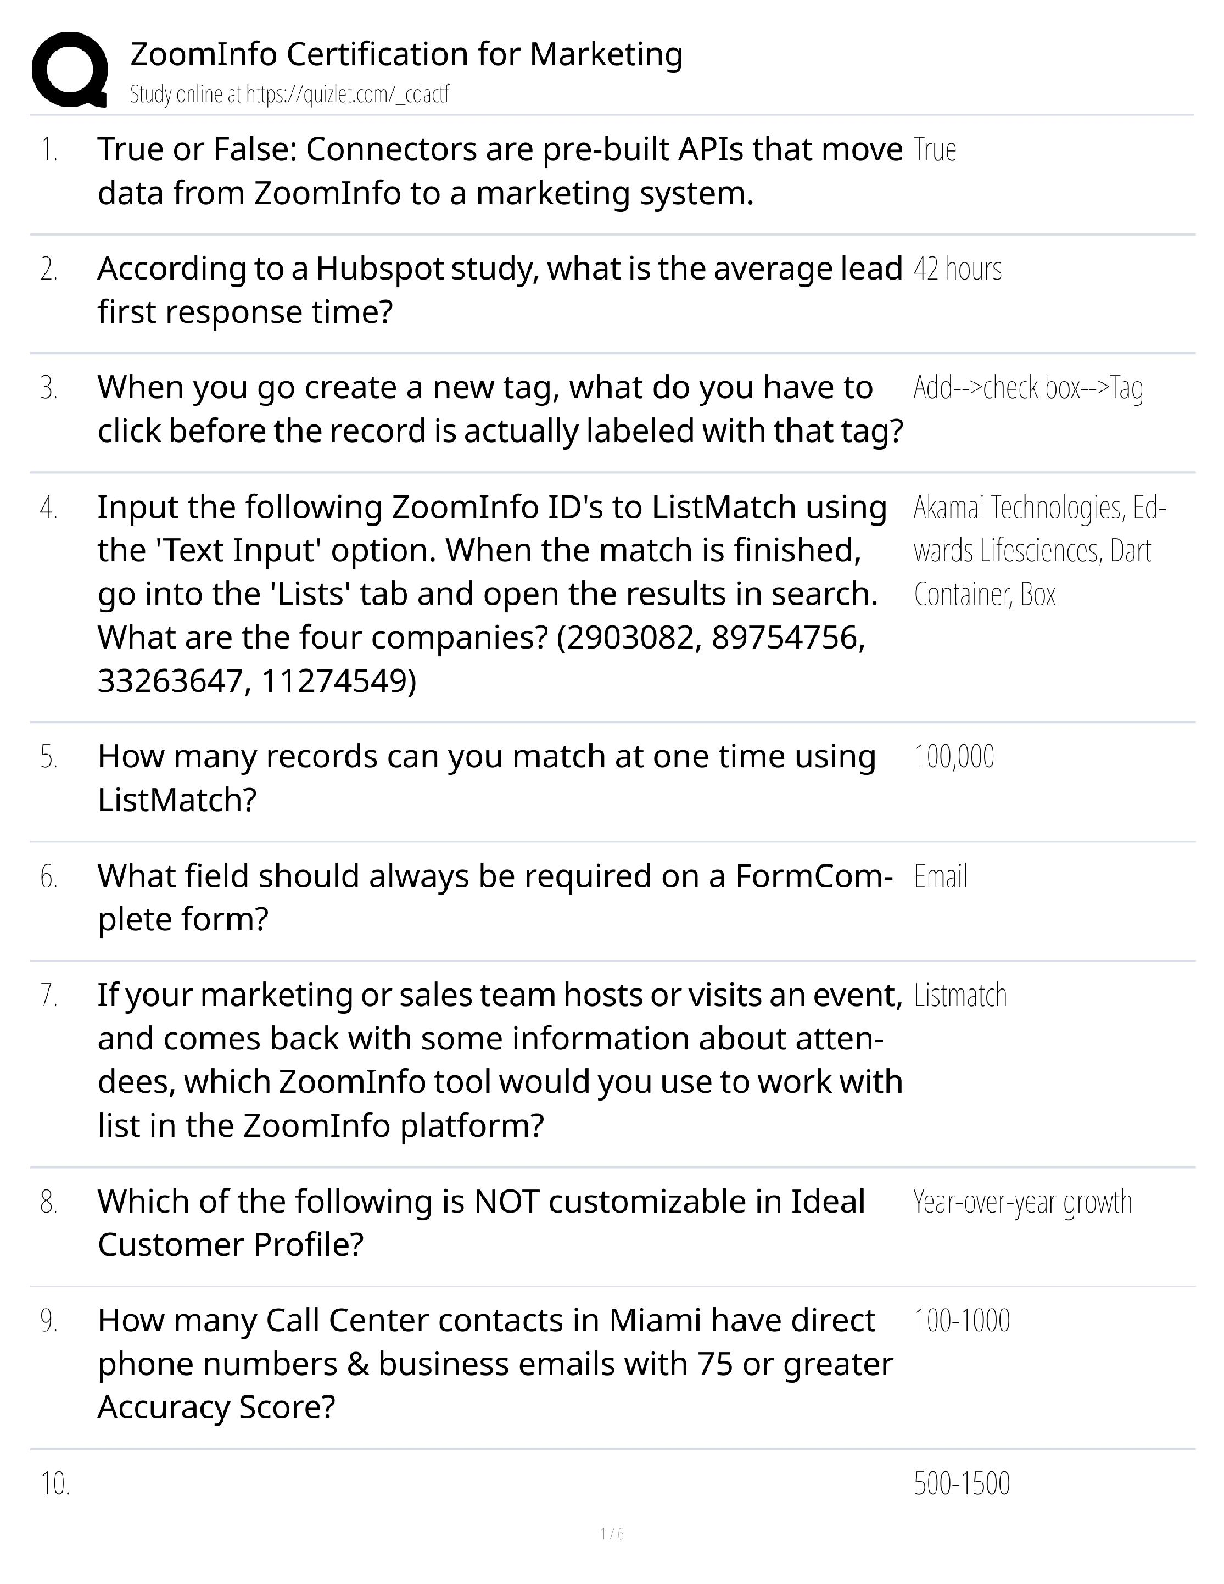Click the Akamai Technologies companies answer
This screenshot has width=1224, height=1584.
coord(1039,551)
